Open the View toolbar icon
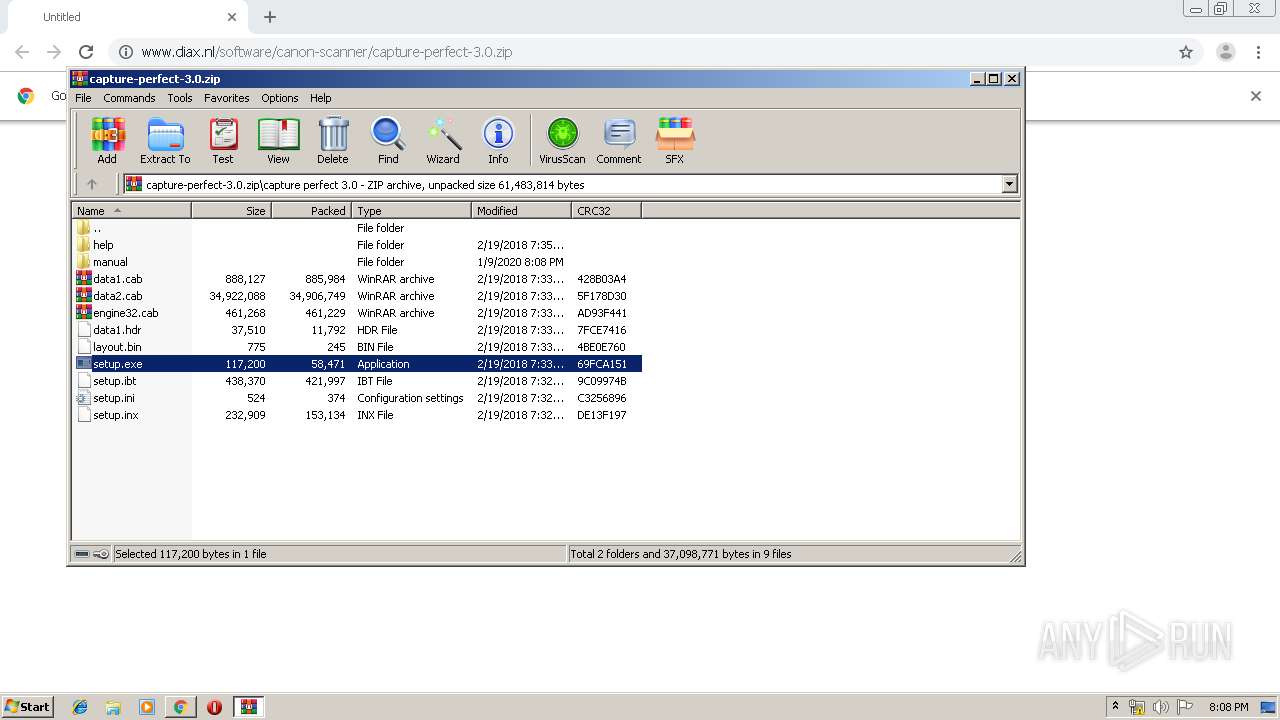 [x=278, y=140]
